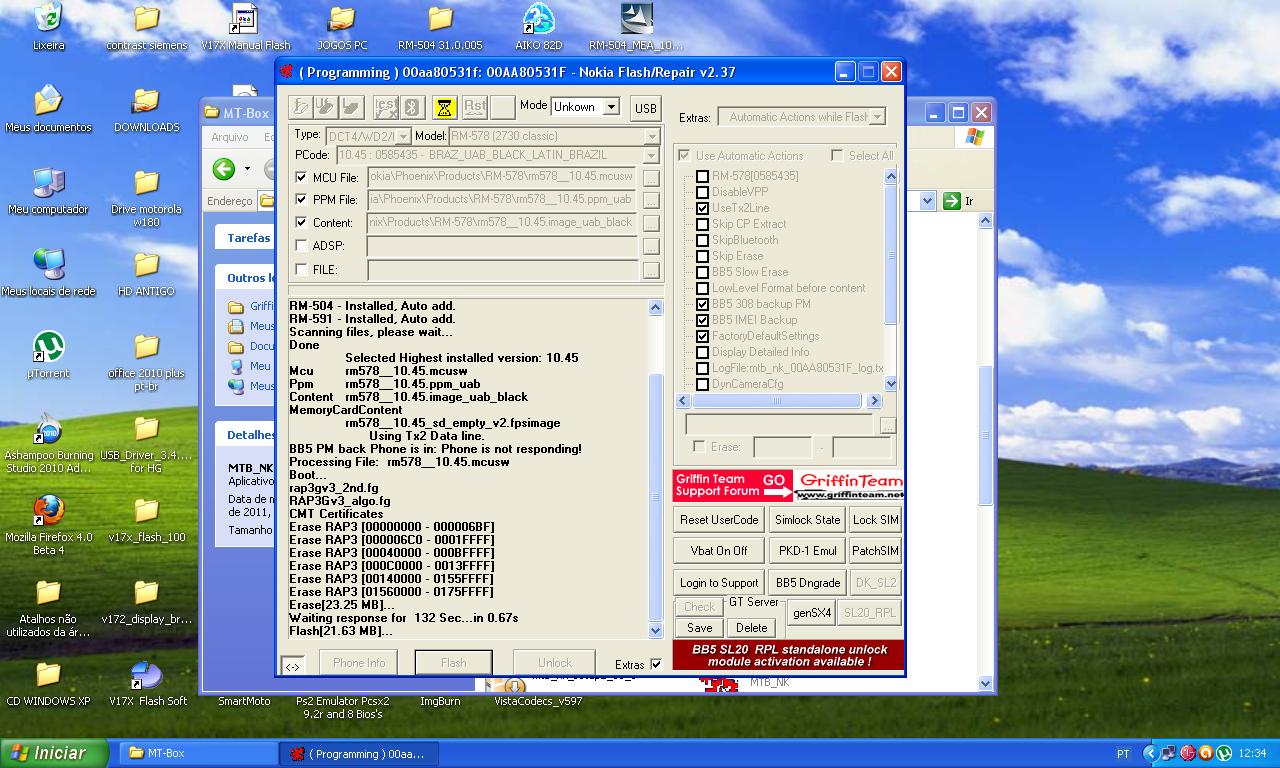Open the Lixeira recycle bin desktop icon
This screenshot has height=768, width=1280.
point(48,27)
